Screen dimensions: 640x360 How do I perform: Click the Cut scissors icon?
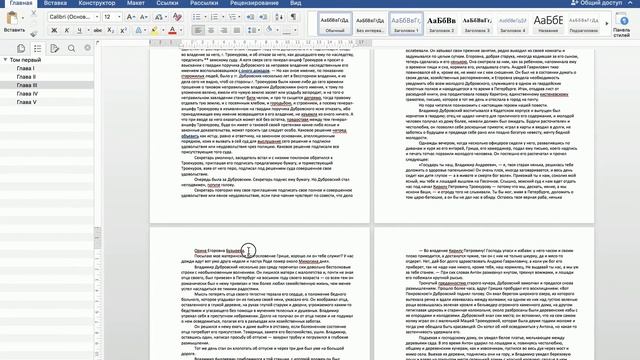(34, 13)
